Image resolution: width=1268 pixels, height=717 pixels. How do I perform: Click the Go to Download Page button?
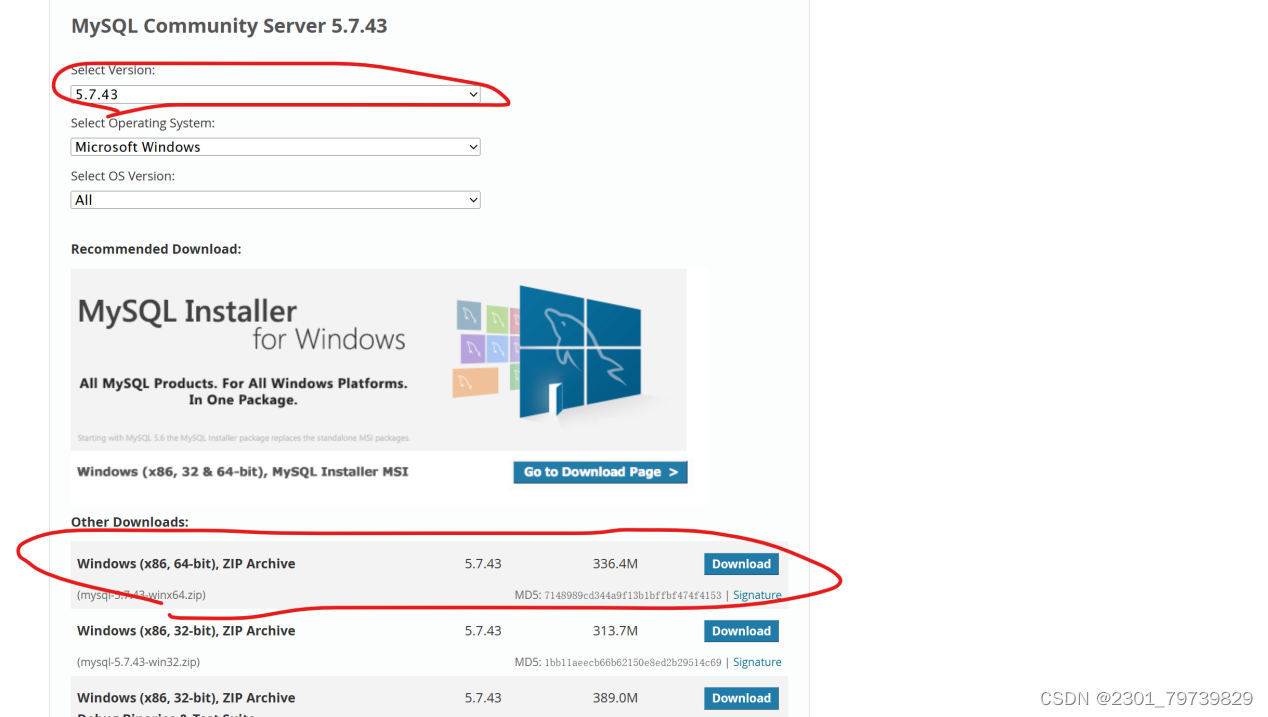(600, 472)
